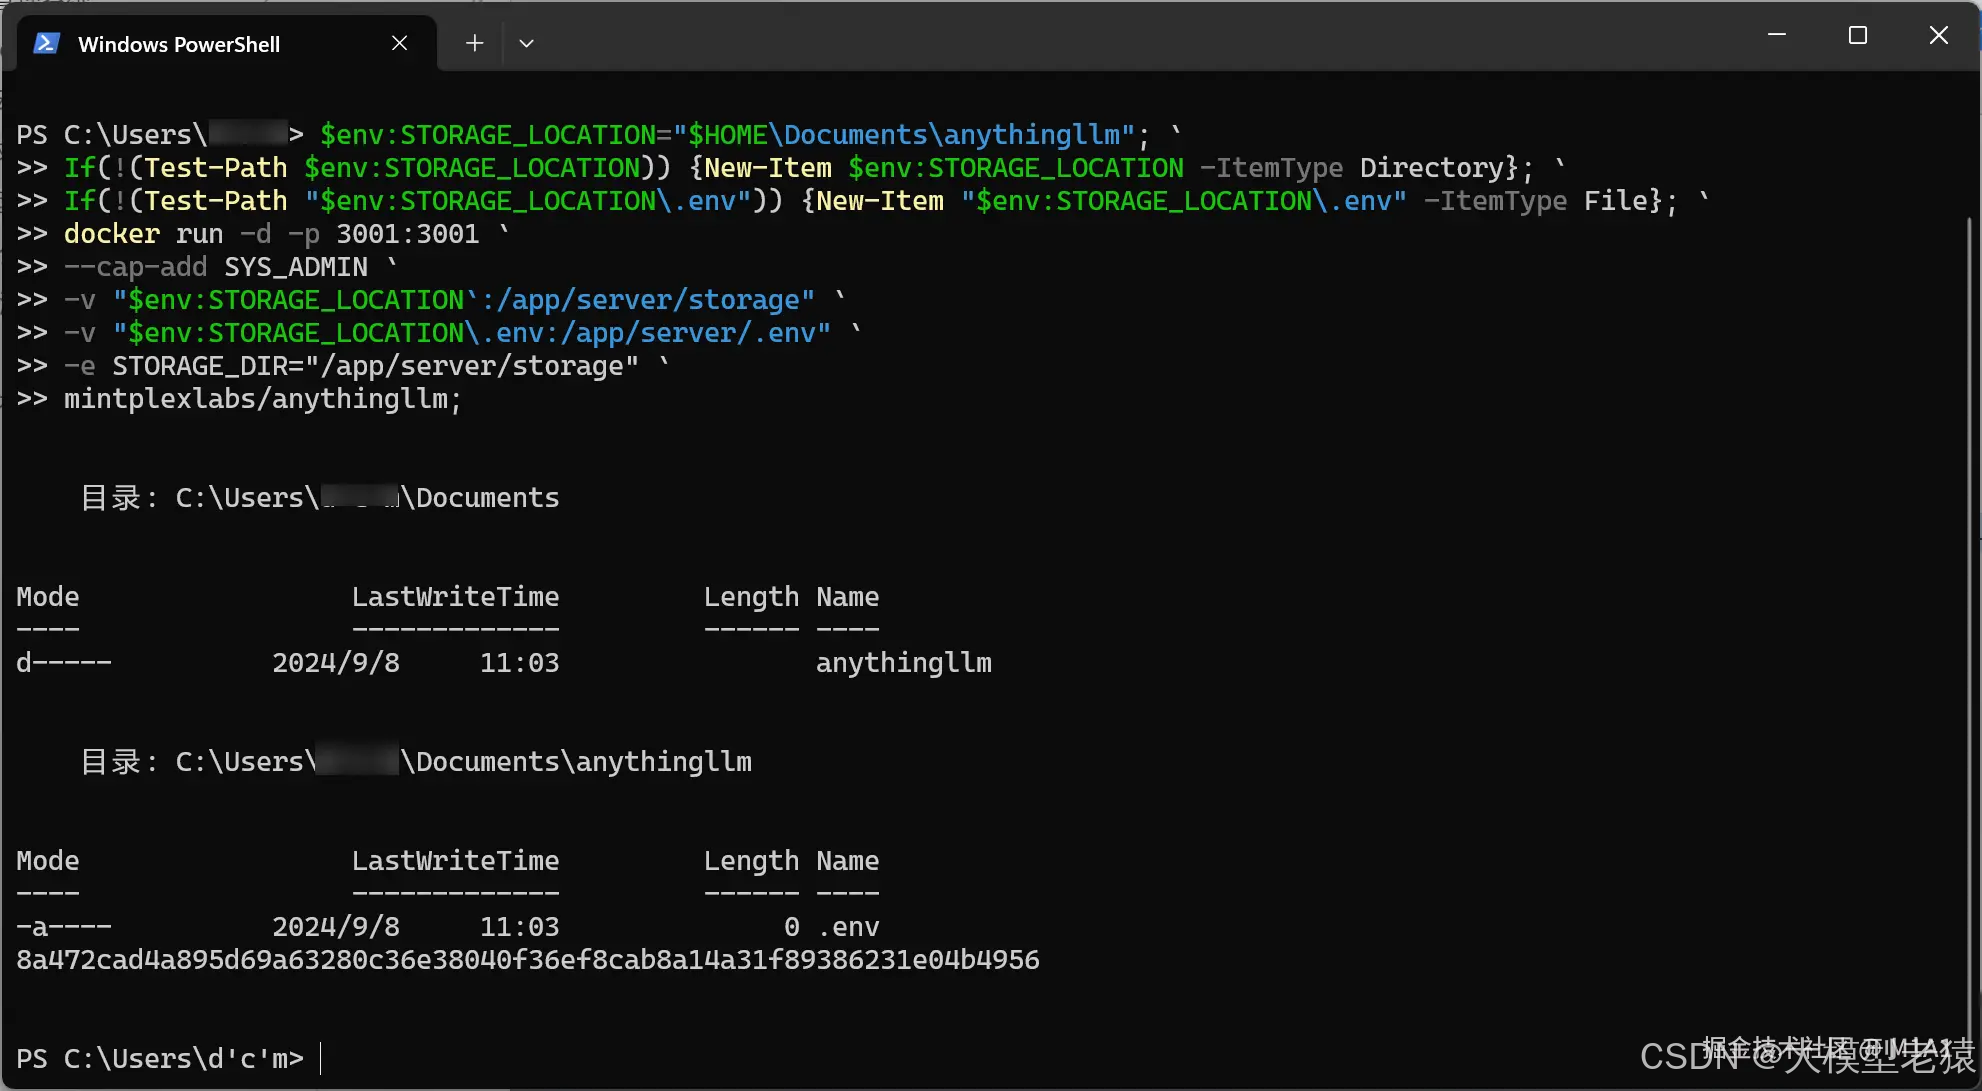
Task: Close the Windows PowerShell tab
Action: coord(399,43)
